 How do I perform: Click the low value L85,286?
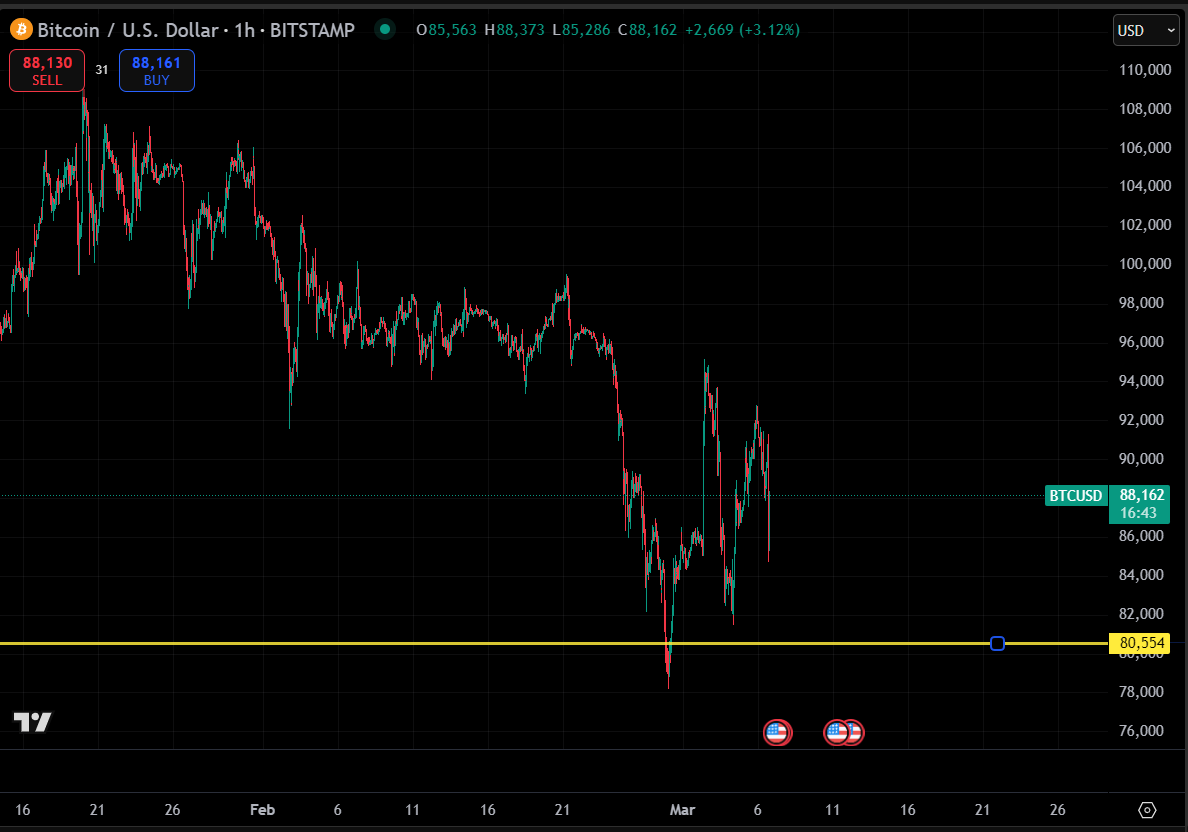tap(581, 30)
